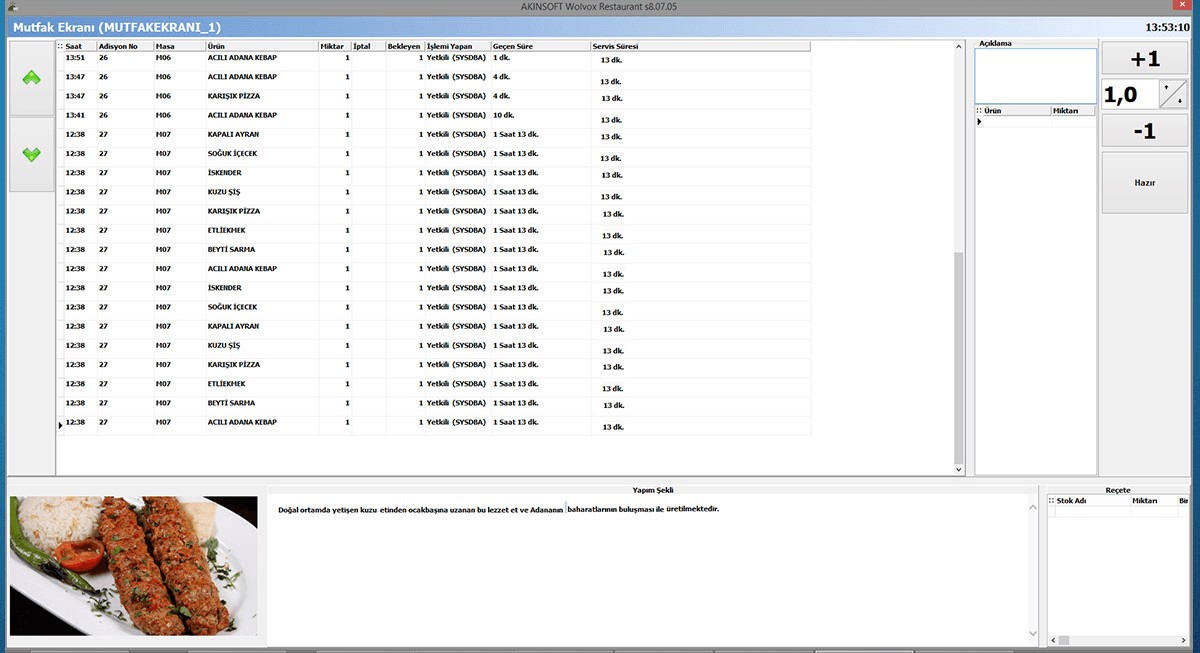Click the Adisyon No column header
This screenshot has width=1200, height=653.
(x=124, y=46)
